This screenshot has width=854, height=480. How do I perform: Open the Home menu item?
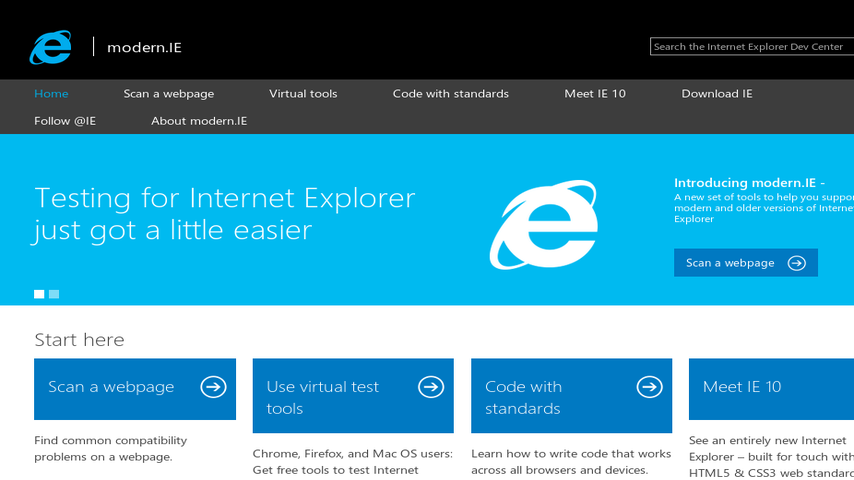(x=51, y=94)
